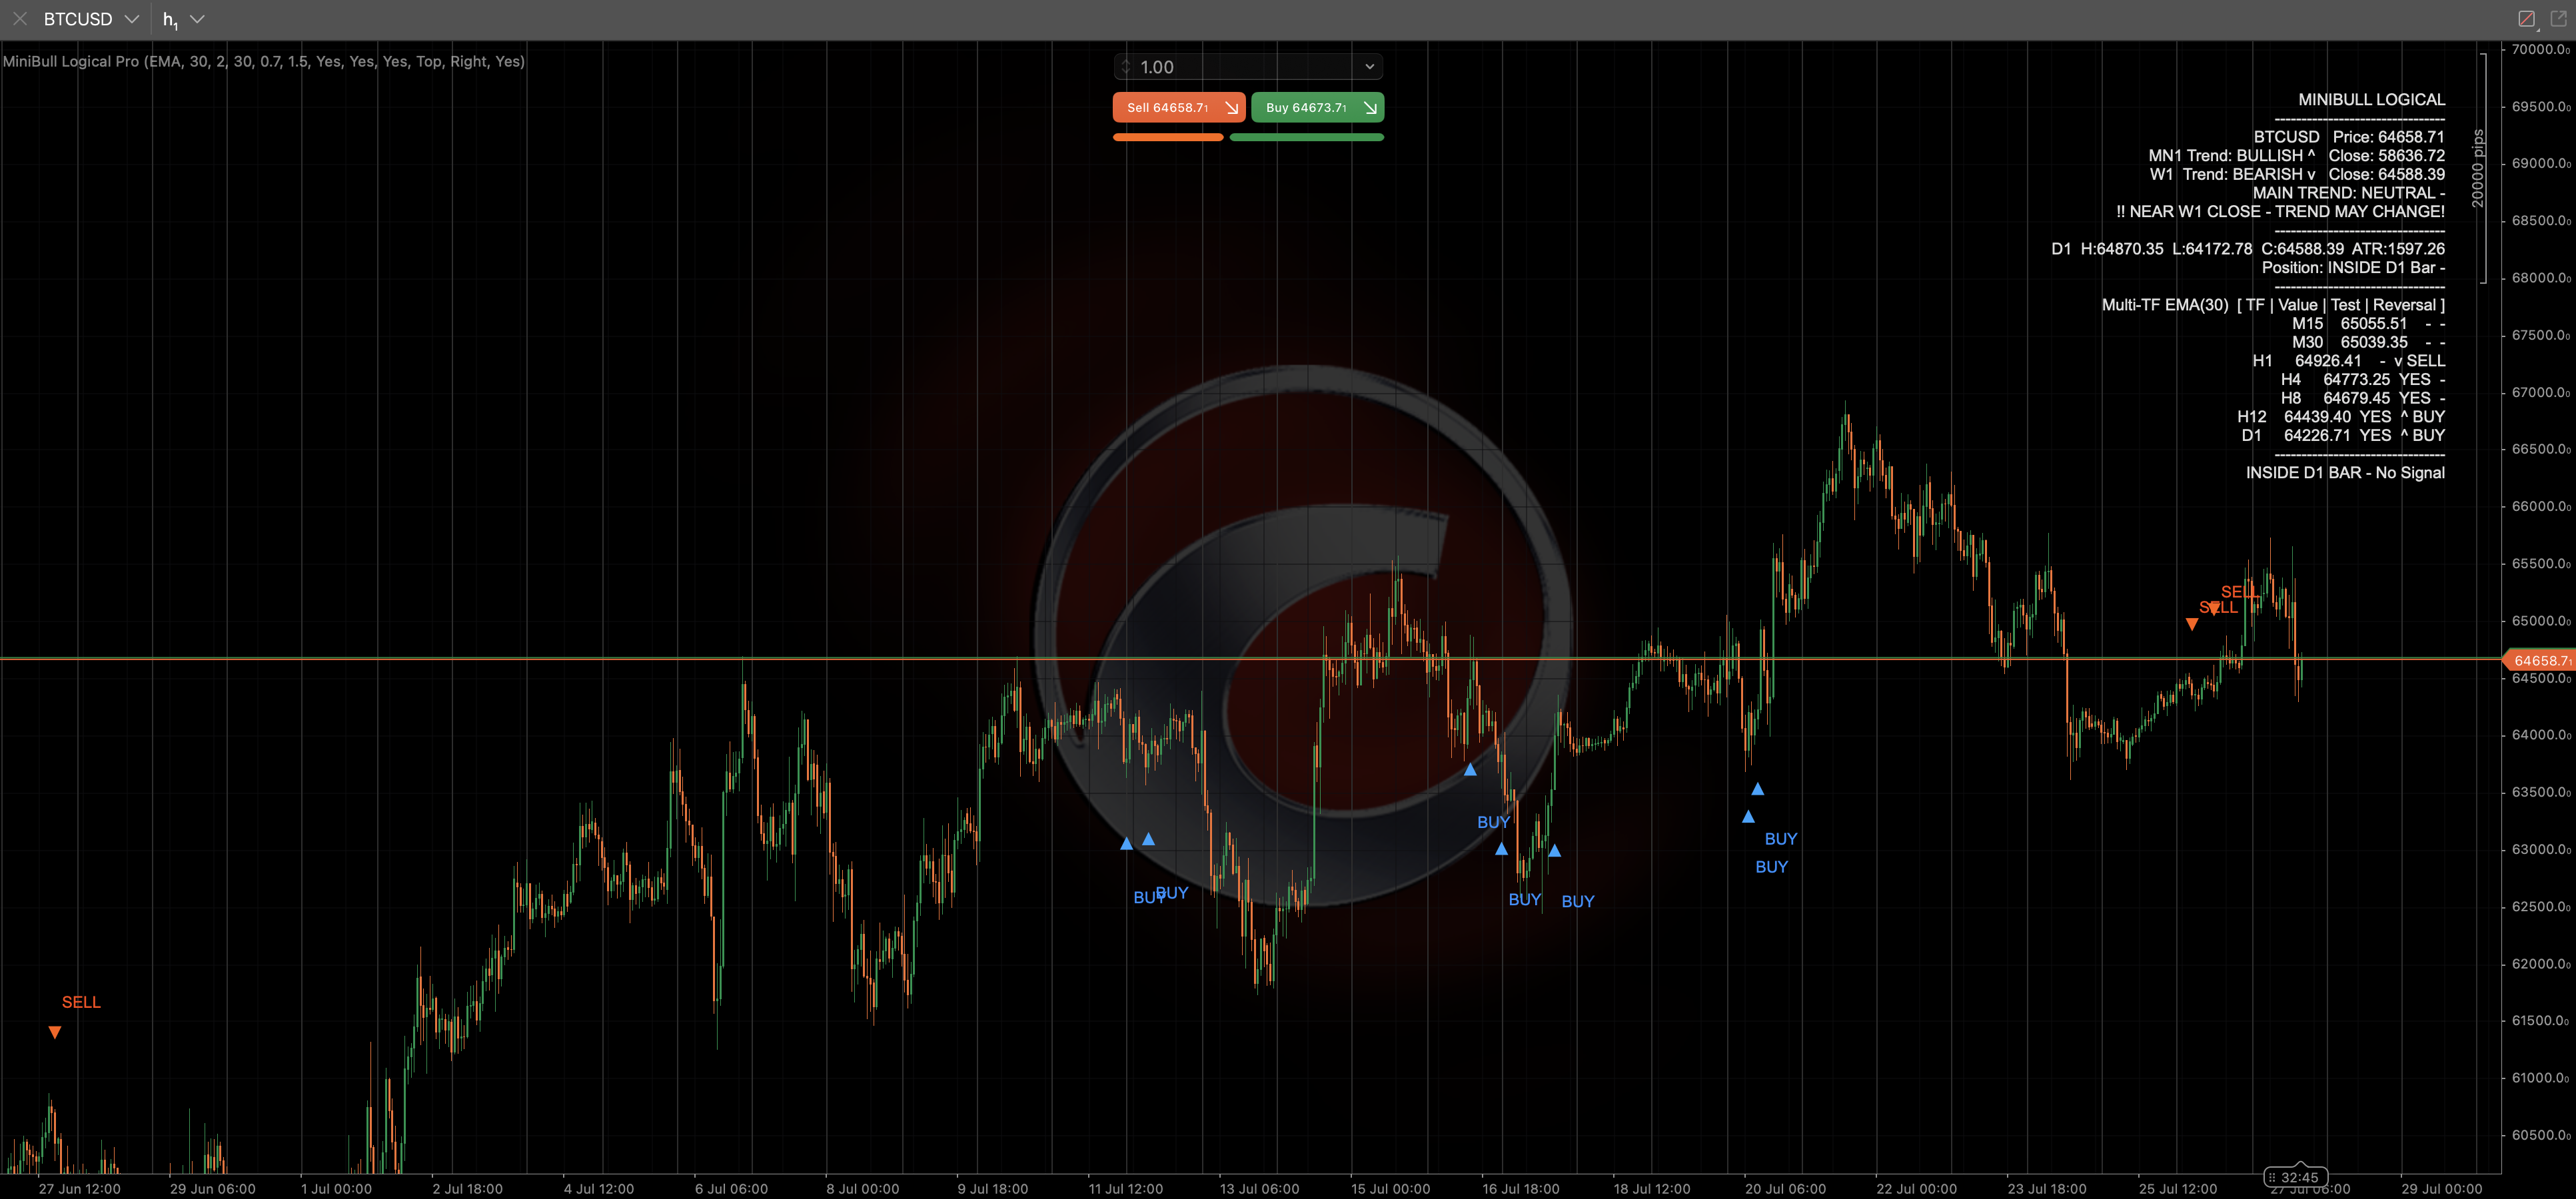Click the orange SELL arrow near 27 Jun

click(x=55, y=1032)
